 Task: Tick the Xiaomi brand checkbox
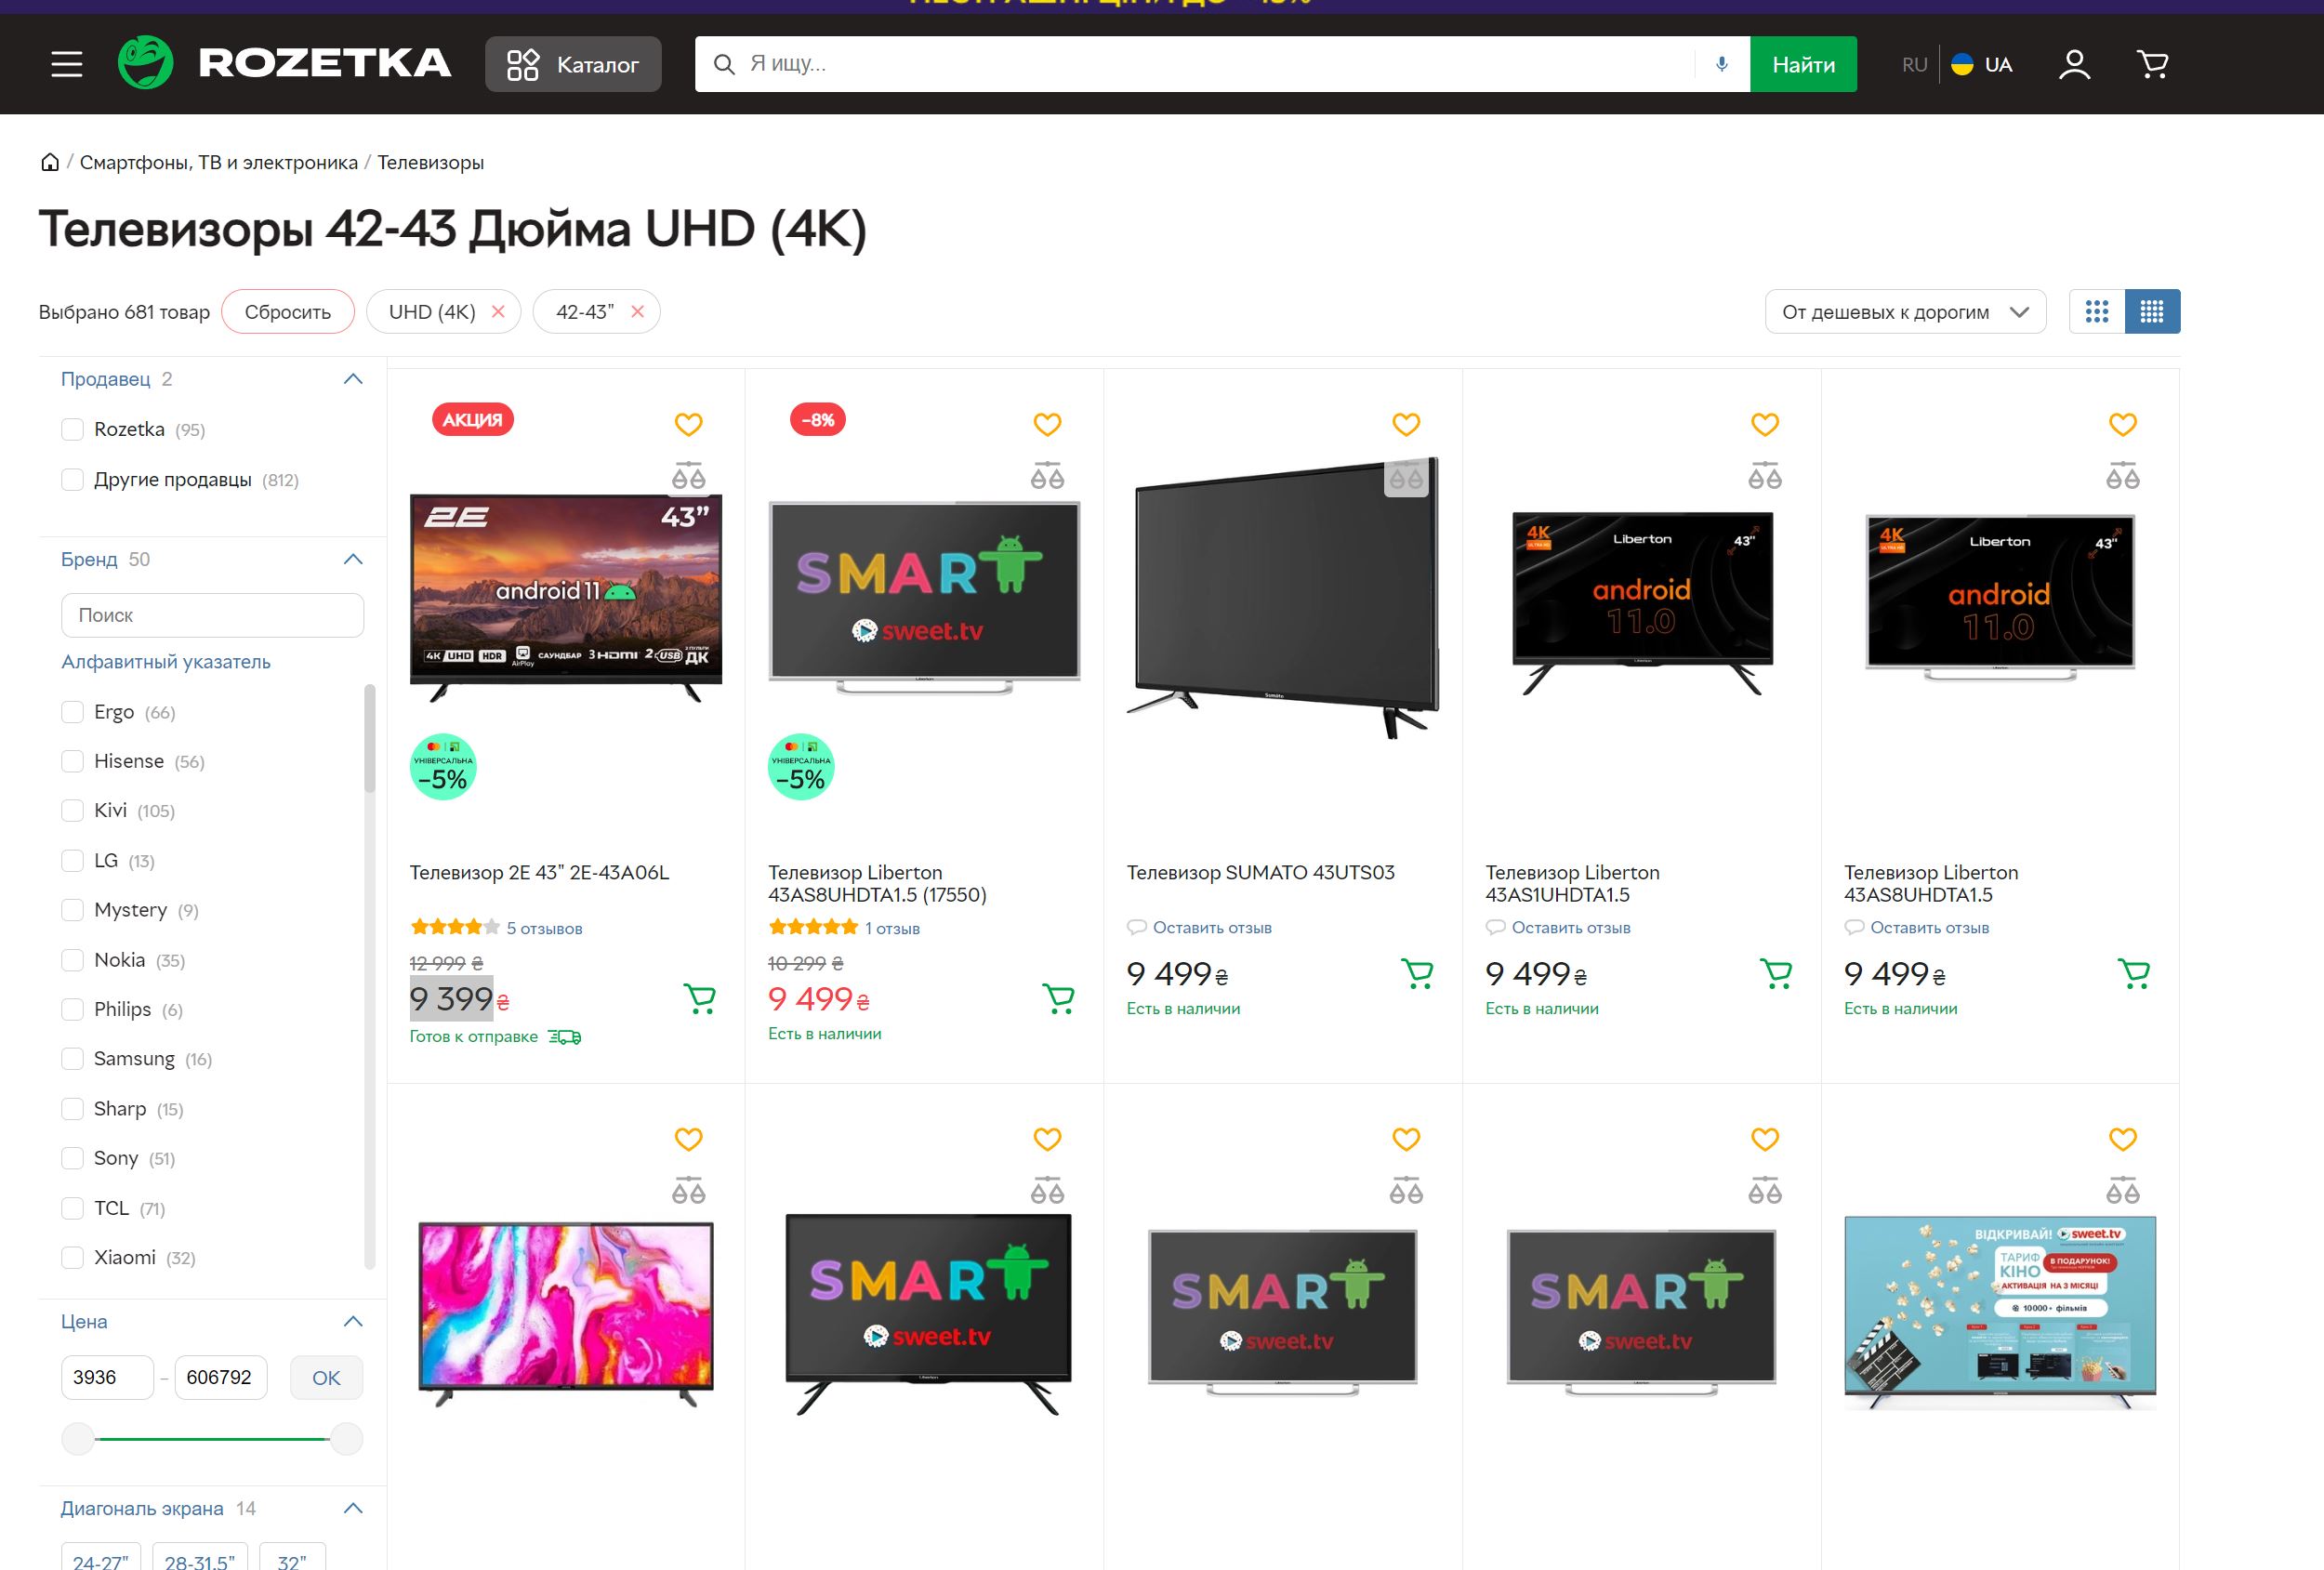tap(72, 1258)
